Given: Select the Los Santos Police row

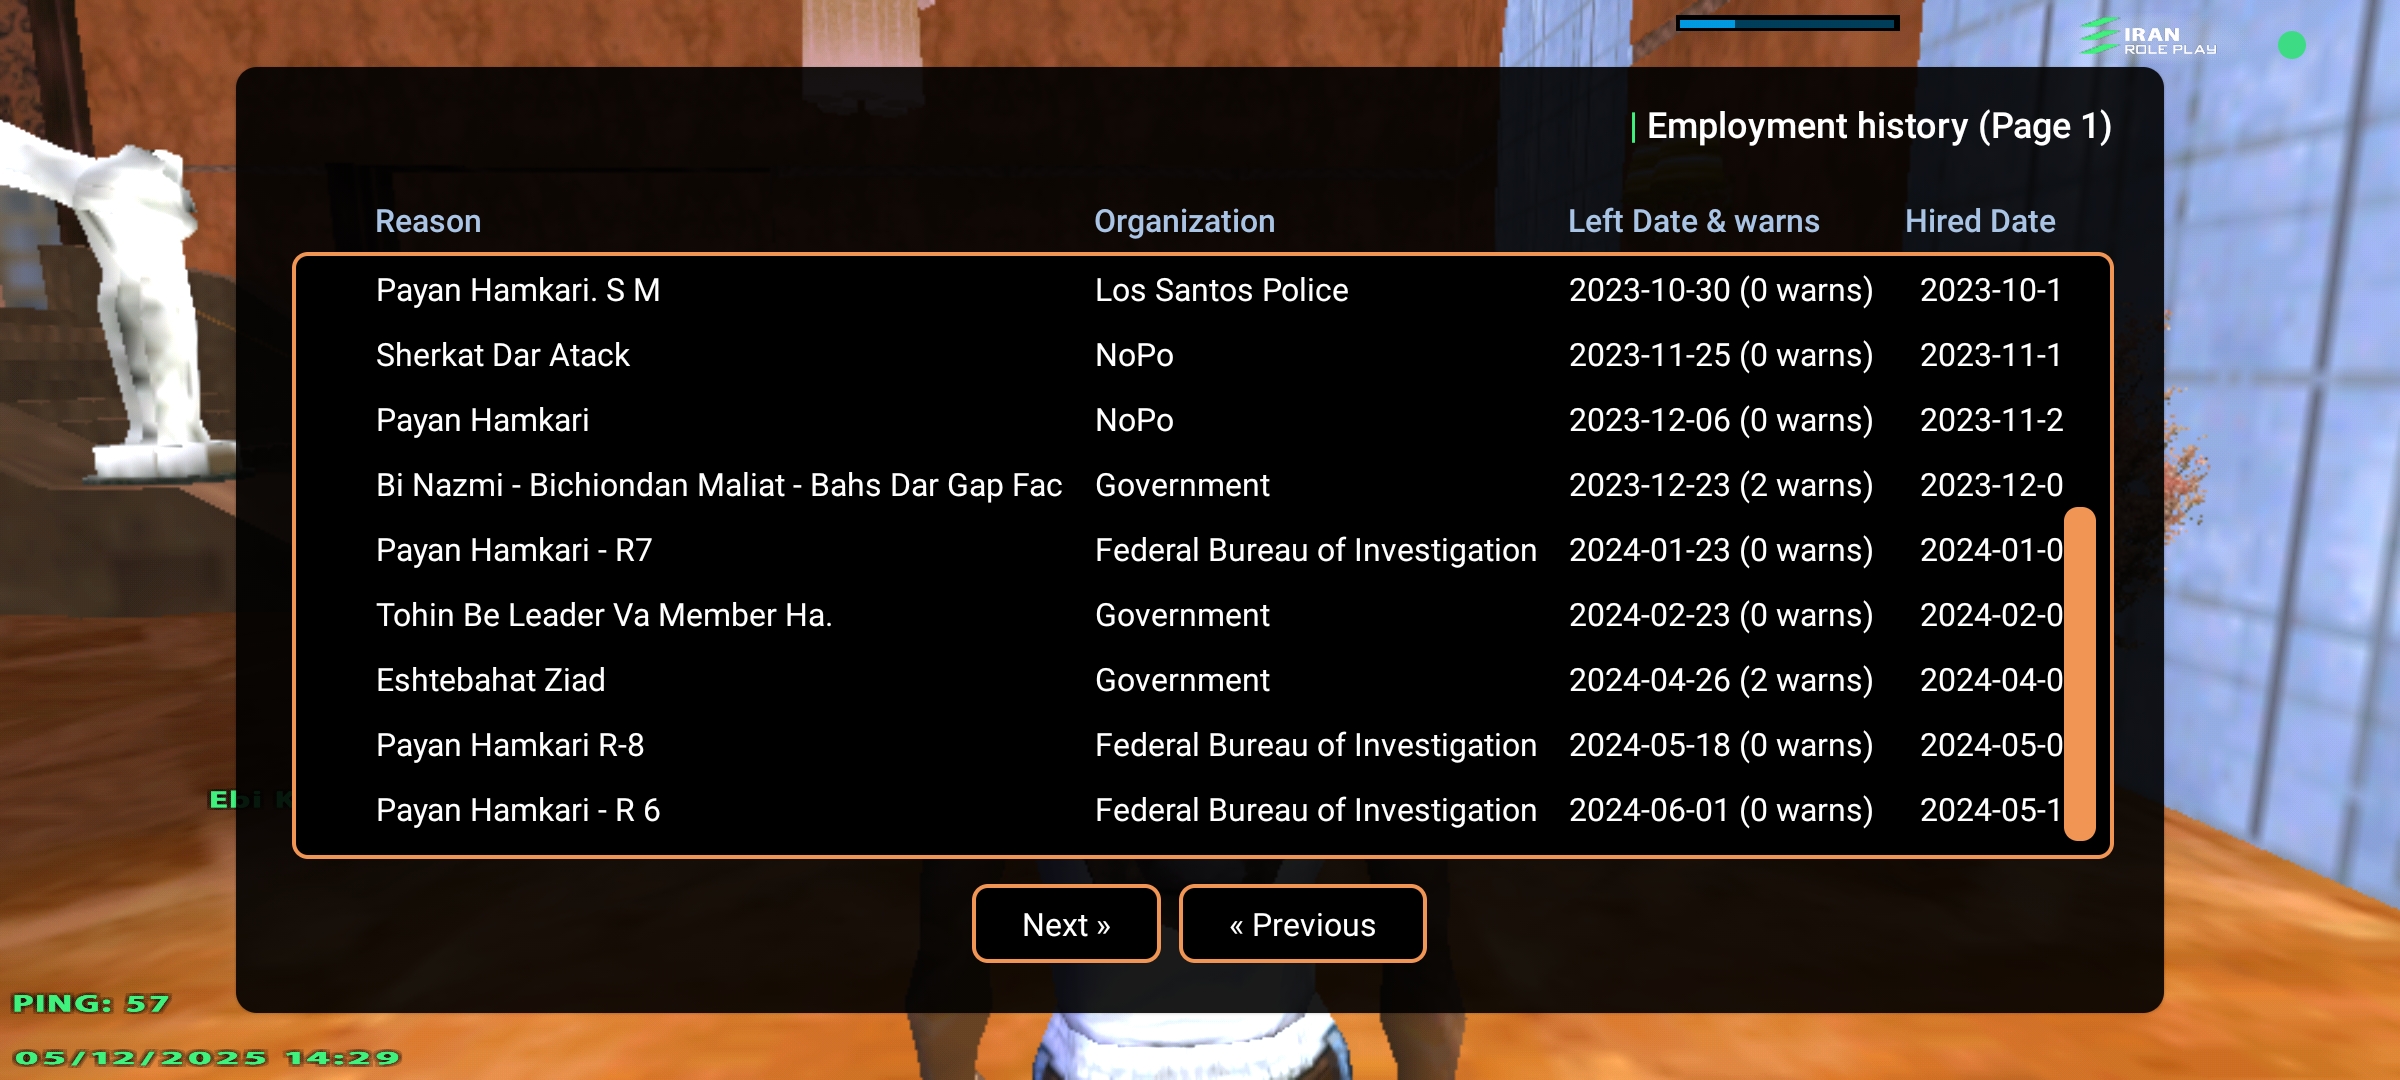Looking at the screenshot, I should 1220,290.
